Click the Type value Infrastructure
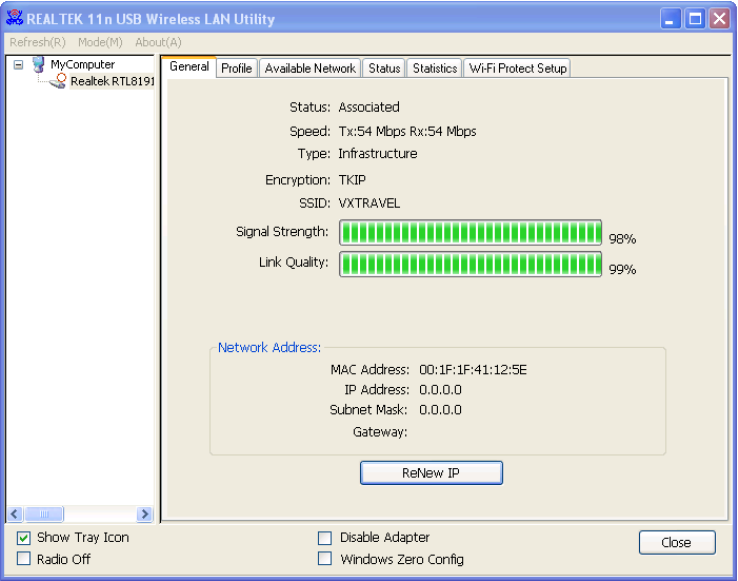This screenshot has width=738, height=581. pos(377,154)
